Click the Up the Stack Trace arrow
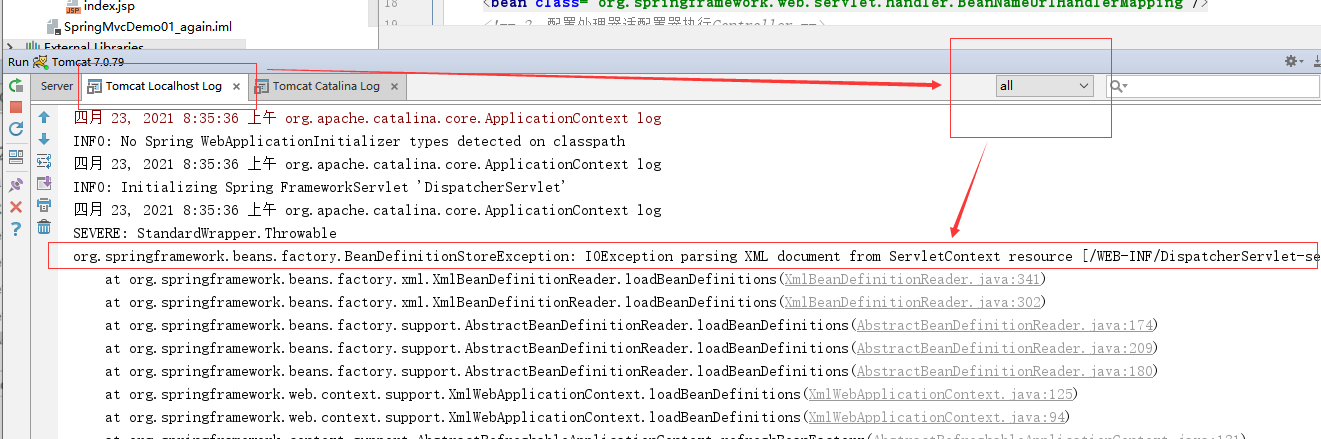Viewport: 1321px width, 439px height. [44, 118]
